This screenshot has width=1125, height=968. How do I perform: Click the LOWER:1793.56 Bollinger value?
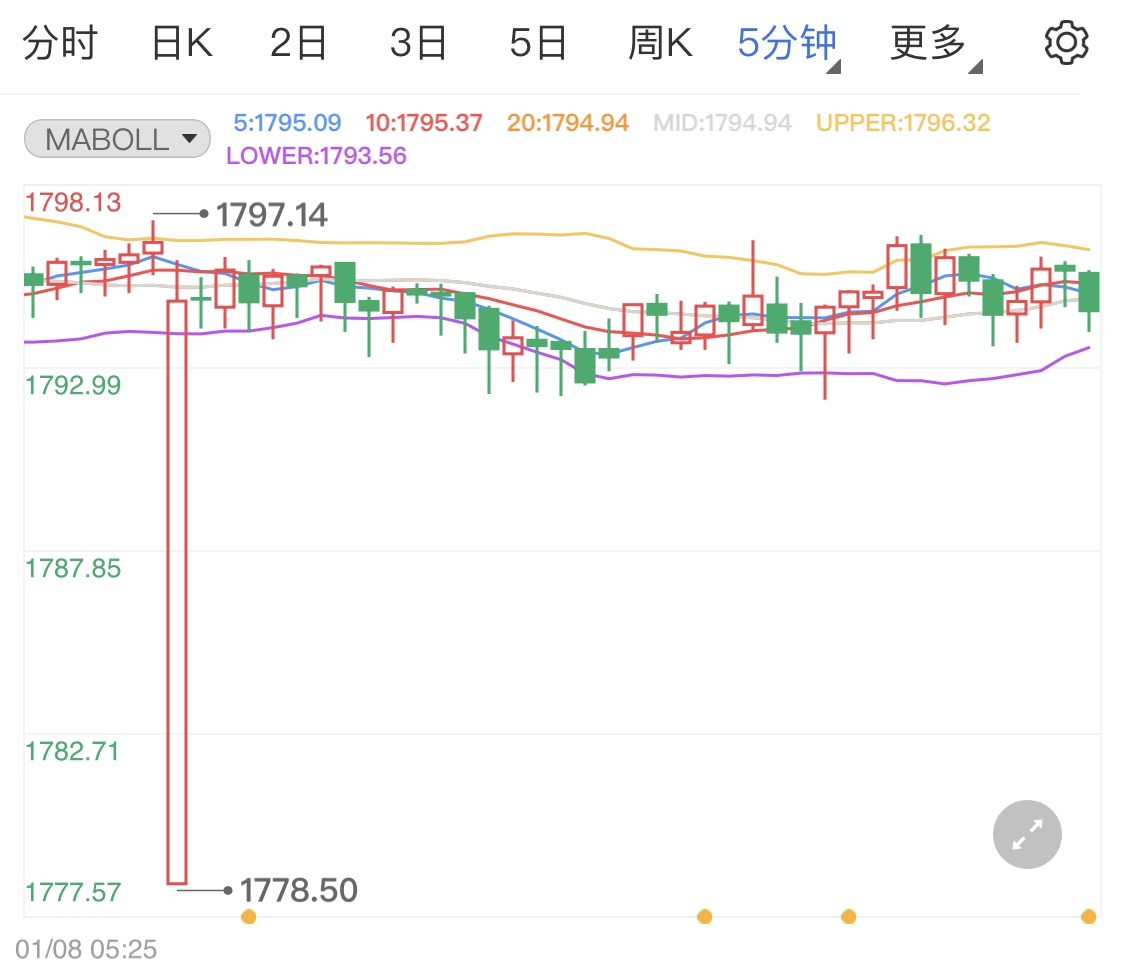316,156
